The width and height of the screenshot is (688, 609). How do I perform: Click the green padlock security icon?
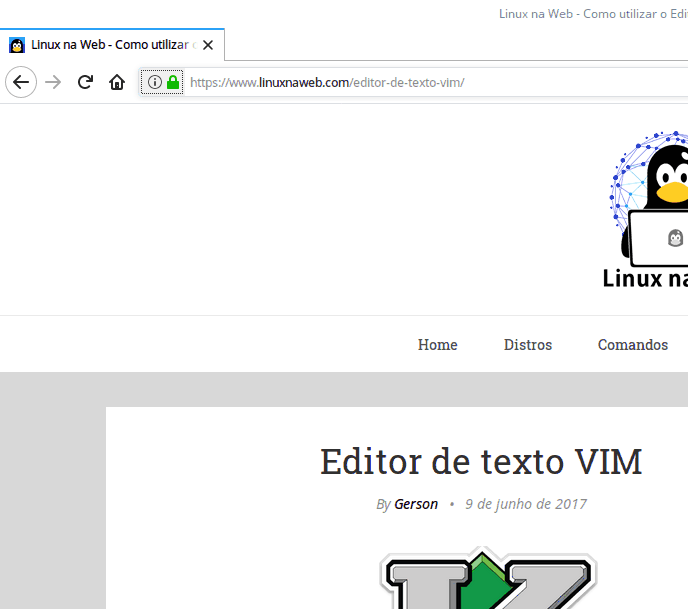click(173, 82)
